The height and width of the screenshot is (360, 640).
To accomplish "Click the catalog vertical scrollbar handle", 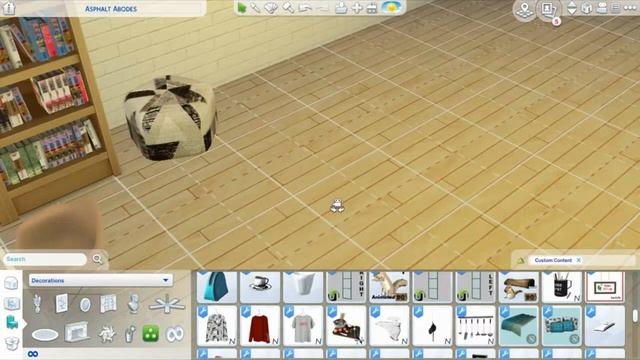I will point(635,316).
